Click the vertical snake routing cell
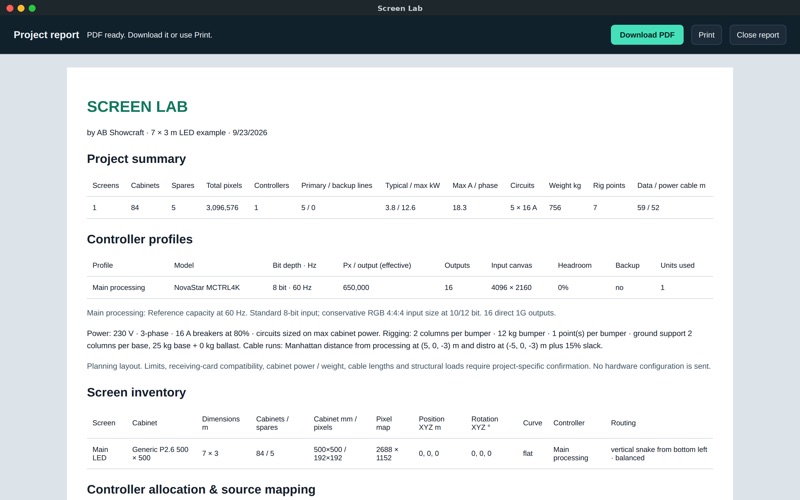This screenshot has height=500, width=800. [659, 454]
